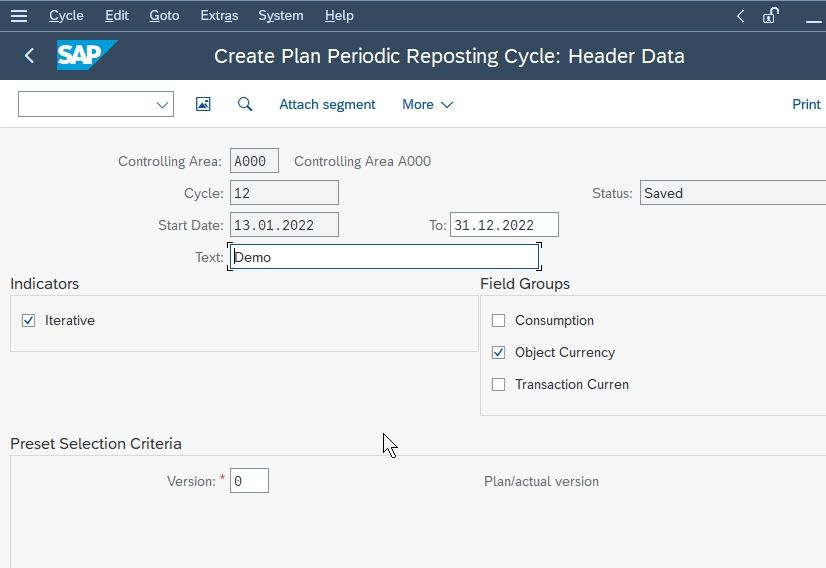Click the page title 'Create Plan Periodic Reposting Cycle: Header Data'
826x568 pixels.
click(449, 56)
